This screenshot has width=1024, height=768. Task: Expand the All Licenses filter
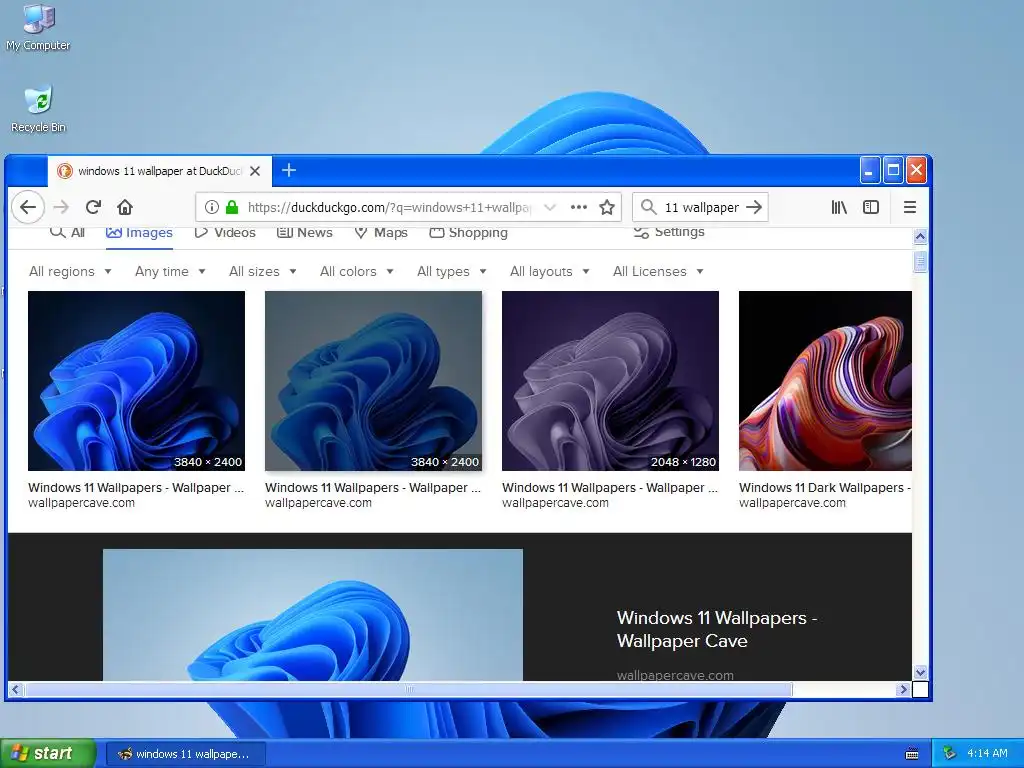(x=658, y=272)
